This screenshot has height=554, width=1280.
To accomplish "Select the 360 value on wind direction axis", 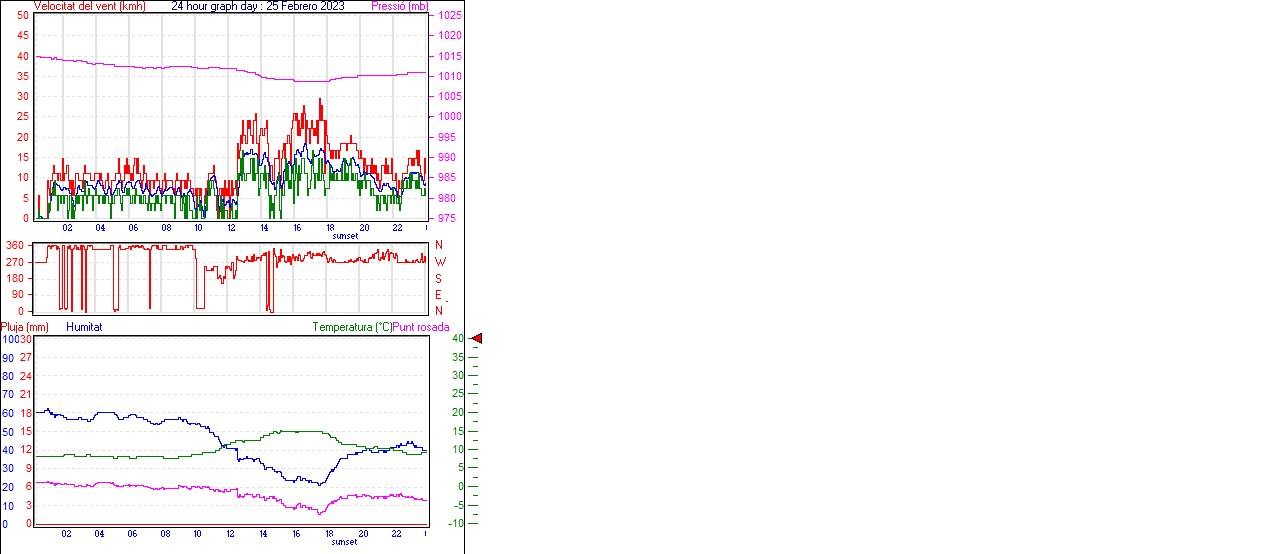I will pos(15,245).
